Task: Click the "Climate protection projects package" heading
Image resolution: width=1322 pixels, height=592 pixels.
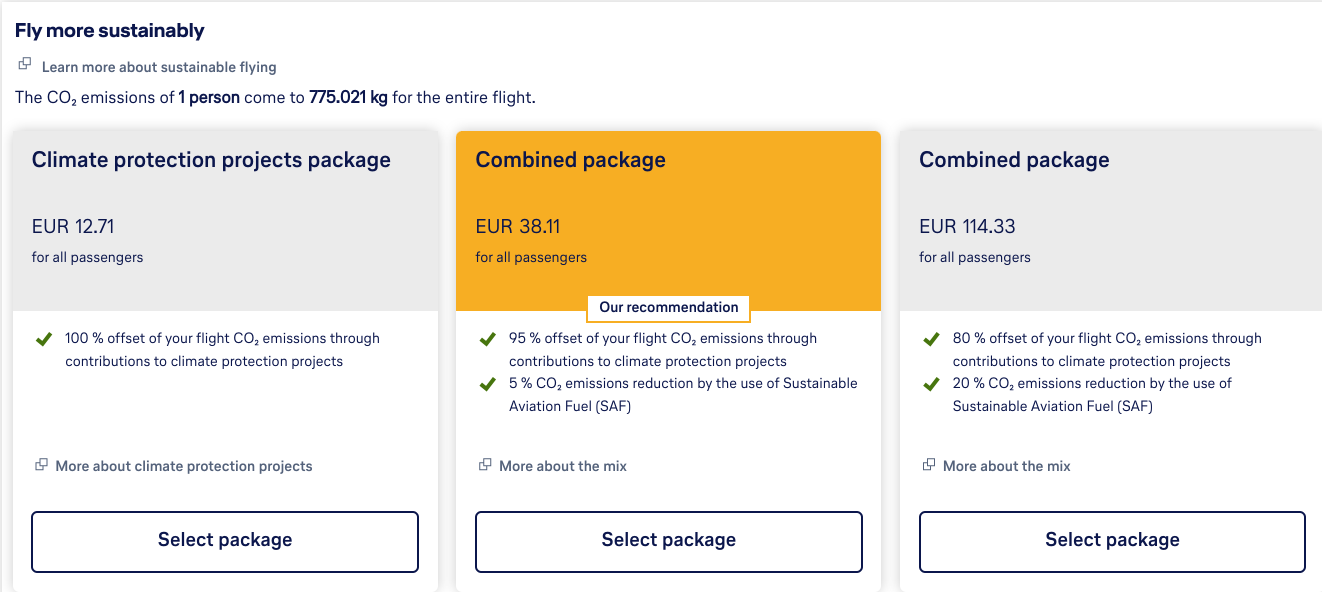Action: (211, 160)
